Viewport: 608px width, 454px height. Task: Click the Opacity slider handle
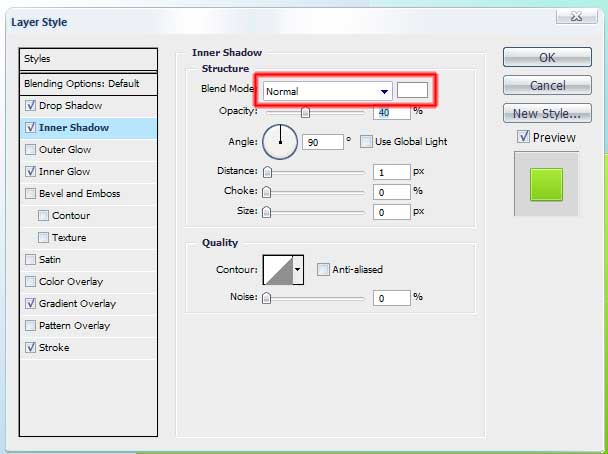point(305,114)
